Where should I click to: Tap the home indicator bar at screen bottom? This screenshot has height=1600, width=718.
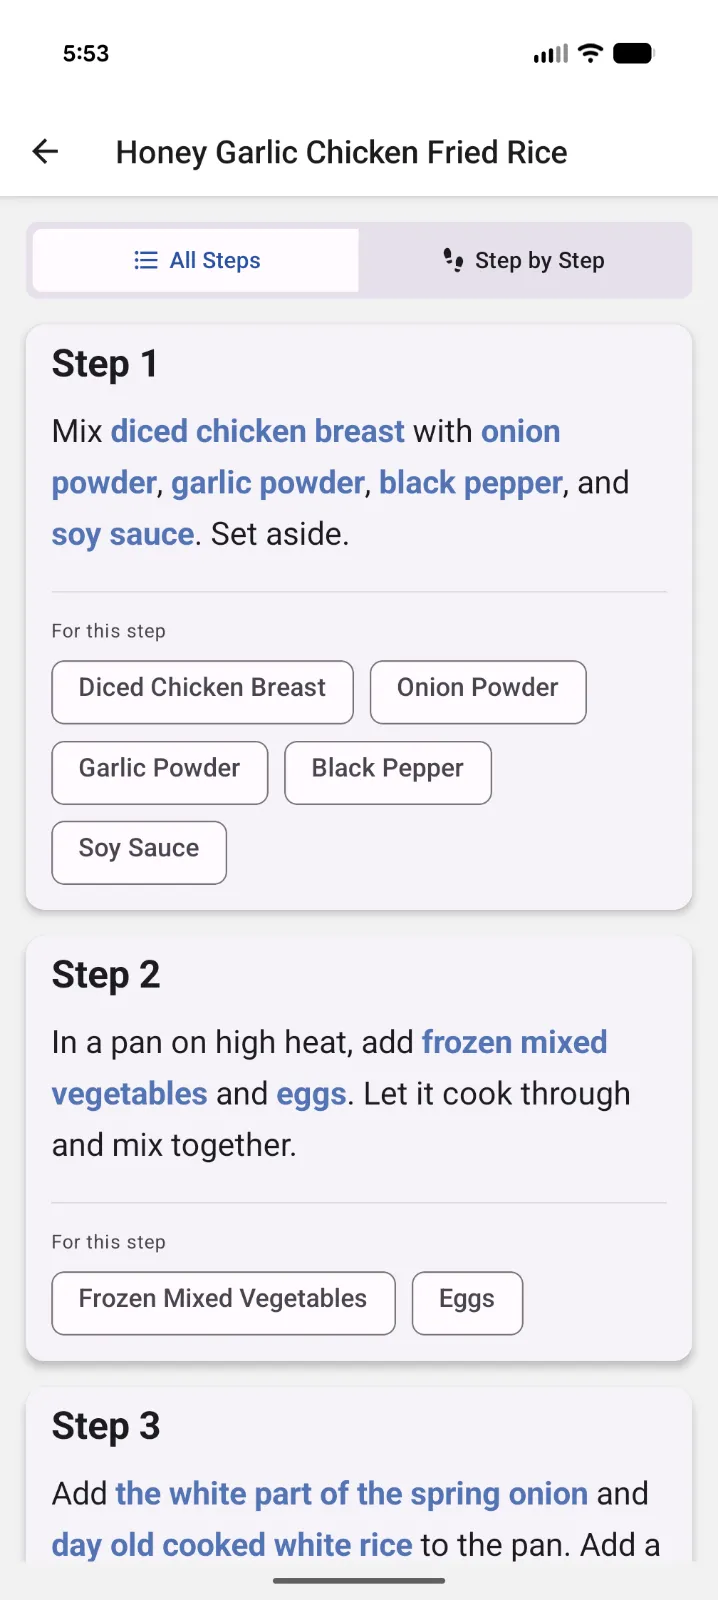pyautogui.click(x=359, y=1581)
